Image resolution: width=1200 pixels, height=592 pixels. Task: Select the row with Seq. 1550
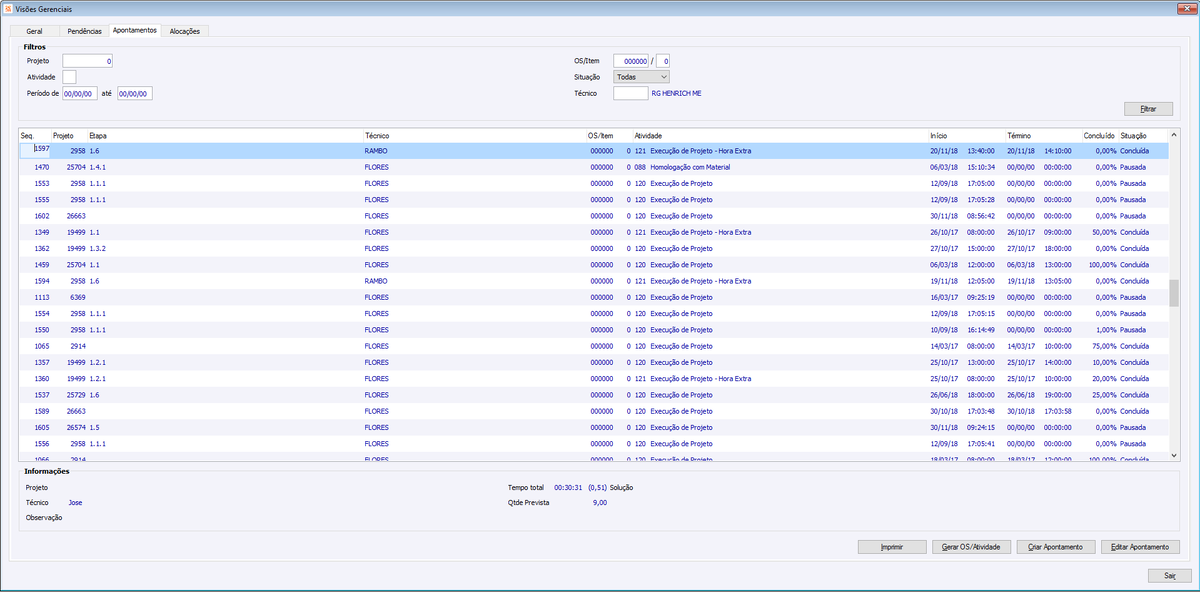[x=594, y=329]
